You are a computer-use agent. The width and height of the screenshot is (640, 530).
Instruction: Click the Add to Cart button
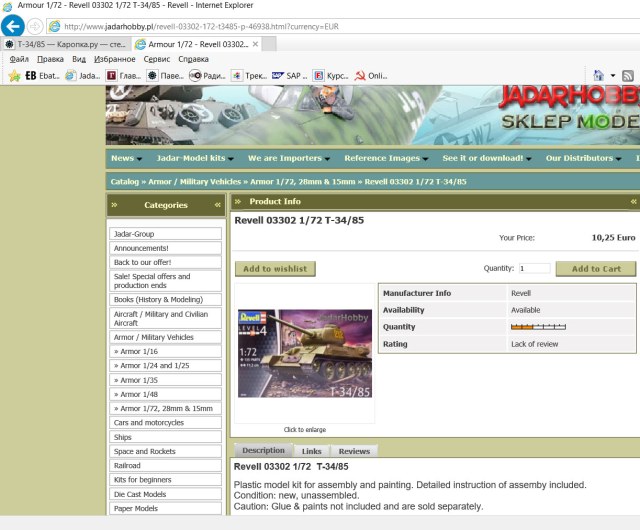[x=596, y=268]
